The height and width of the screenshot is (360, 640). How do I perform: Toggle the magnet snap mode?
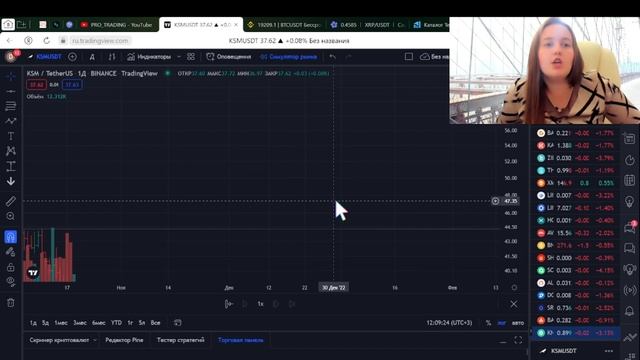point(11,237)
